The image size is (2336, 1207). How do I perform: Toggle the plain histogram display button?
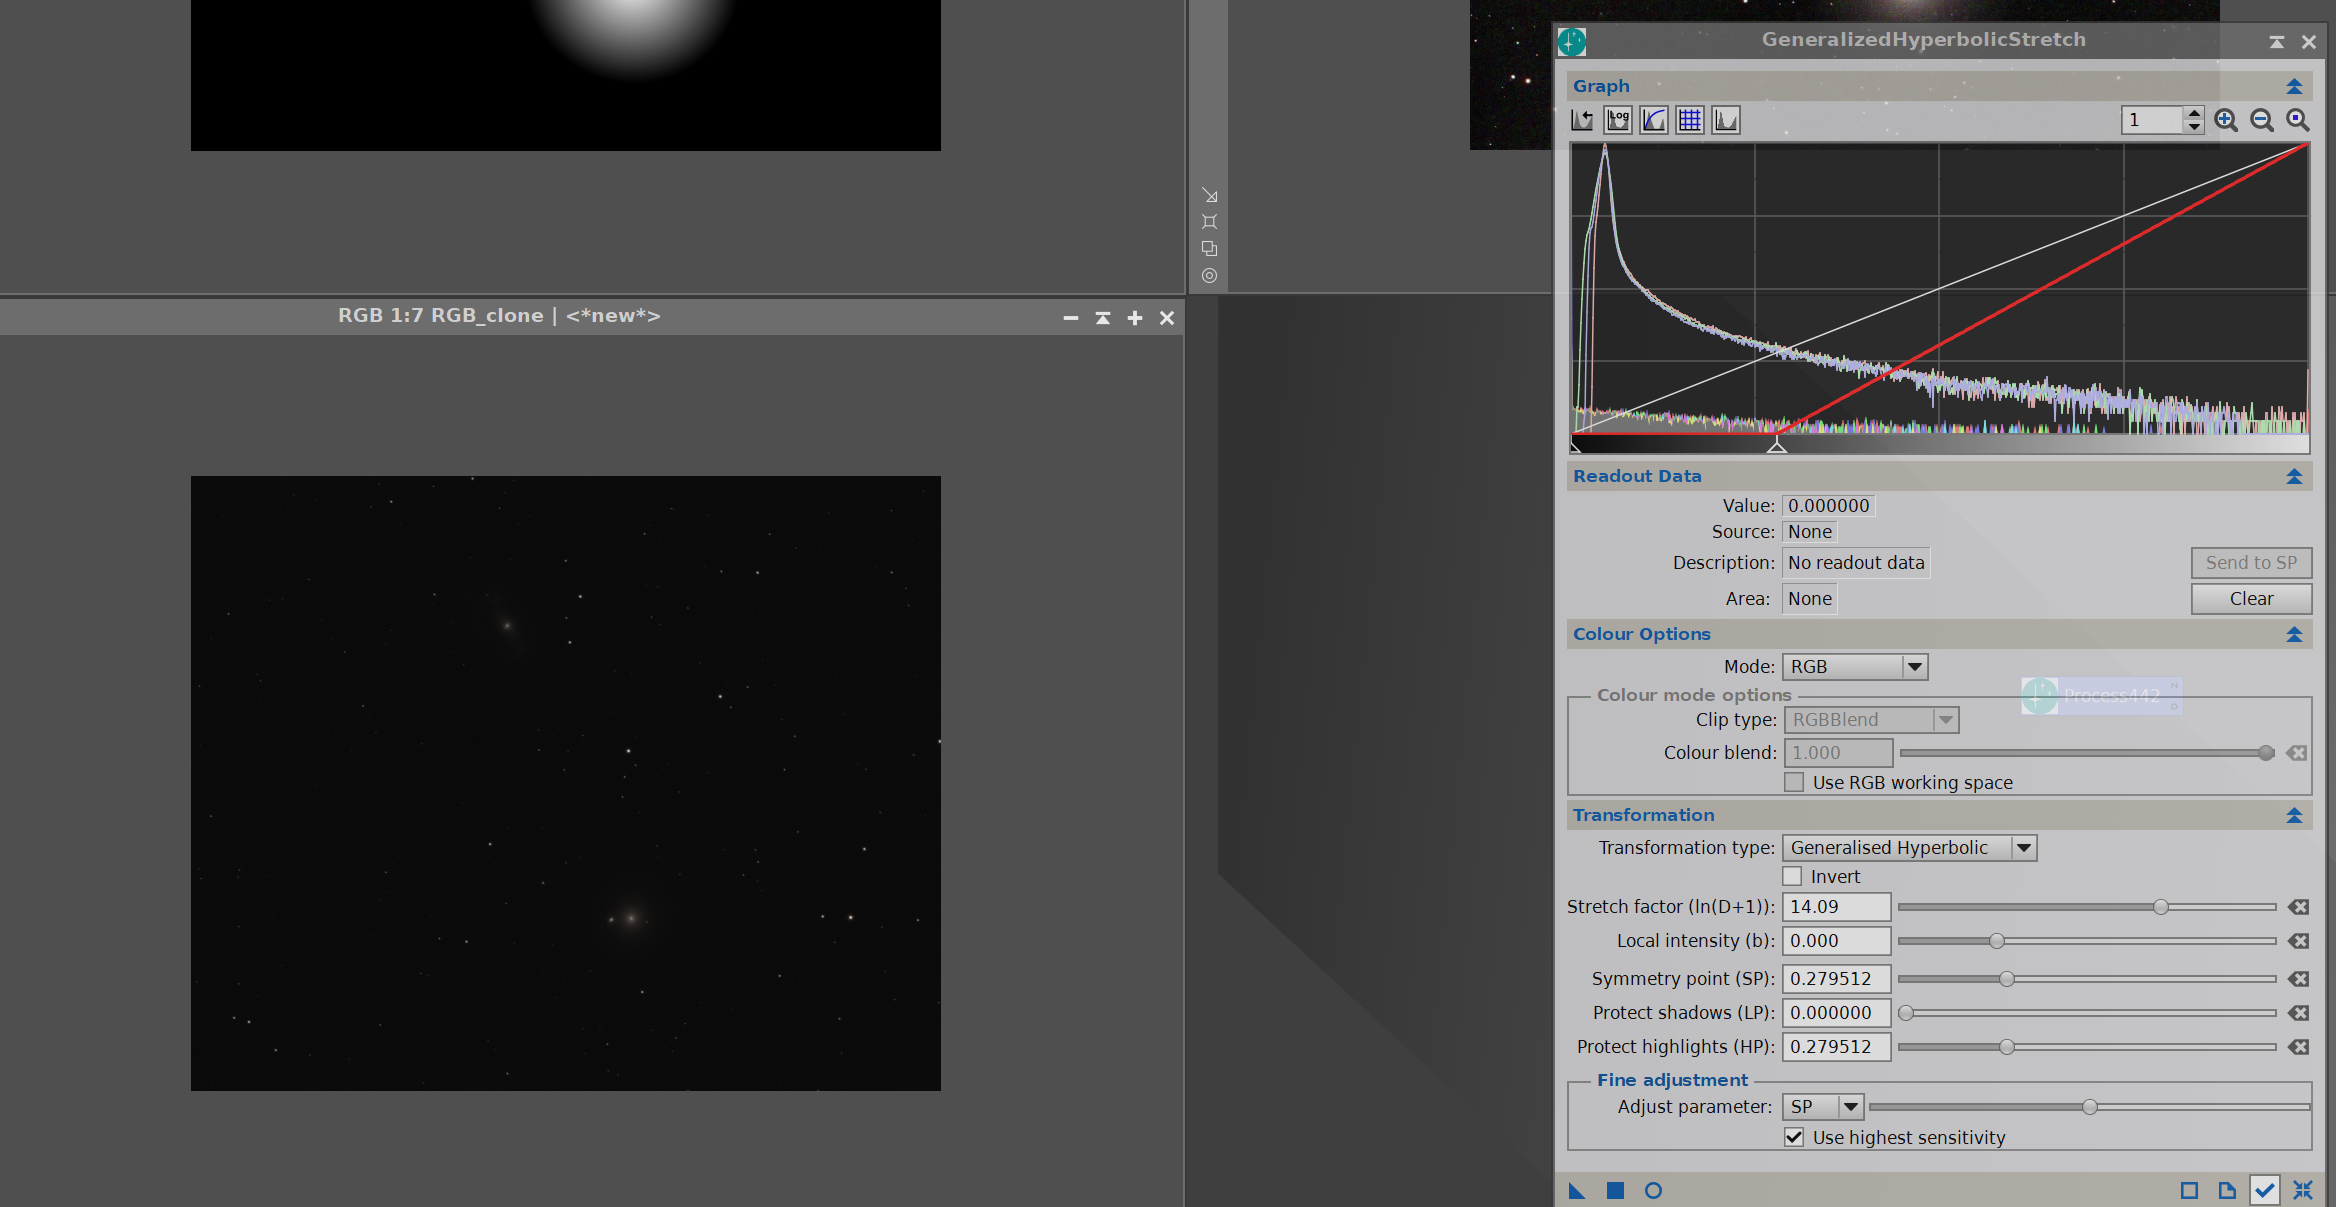(1726, 120)
